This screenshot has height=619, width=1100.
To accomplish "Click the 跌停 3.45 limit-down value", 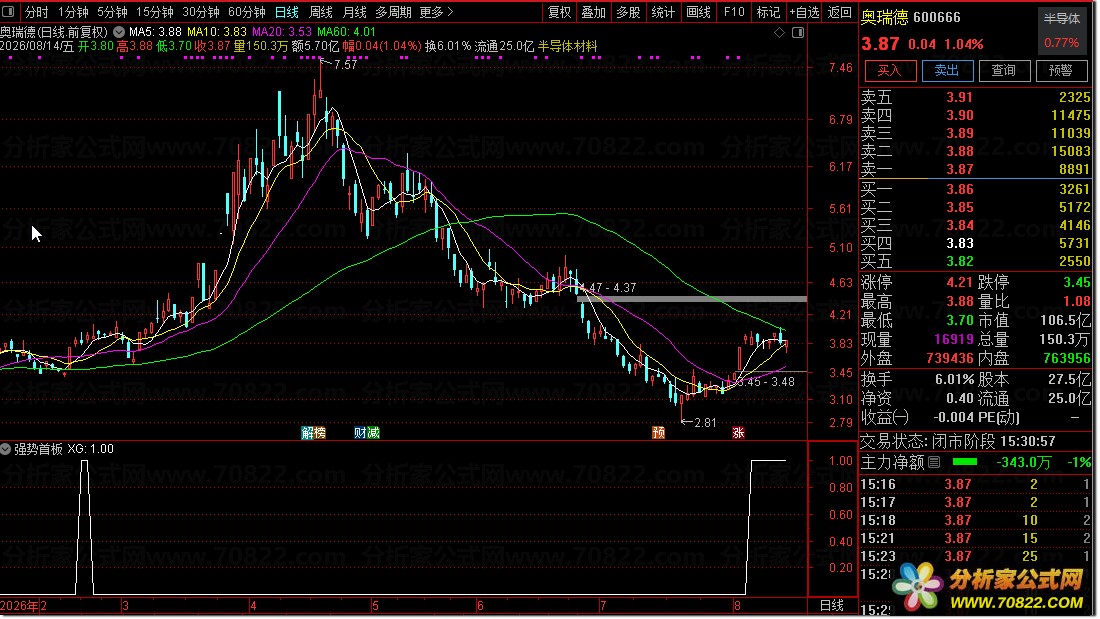I will click(1077, 282).
